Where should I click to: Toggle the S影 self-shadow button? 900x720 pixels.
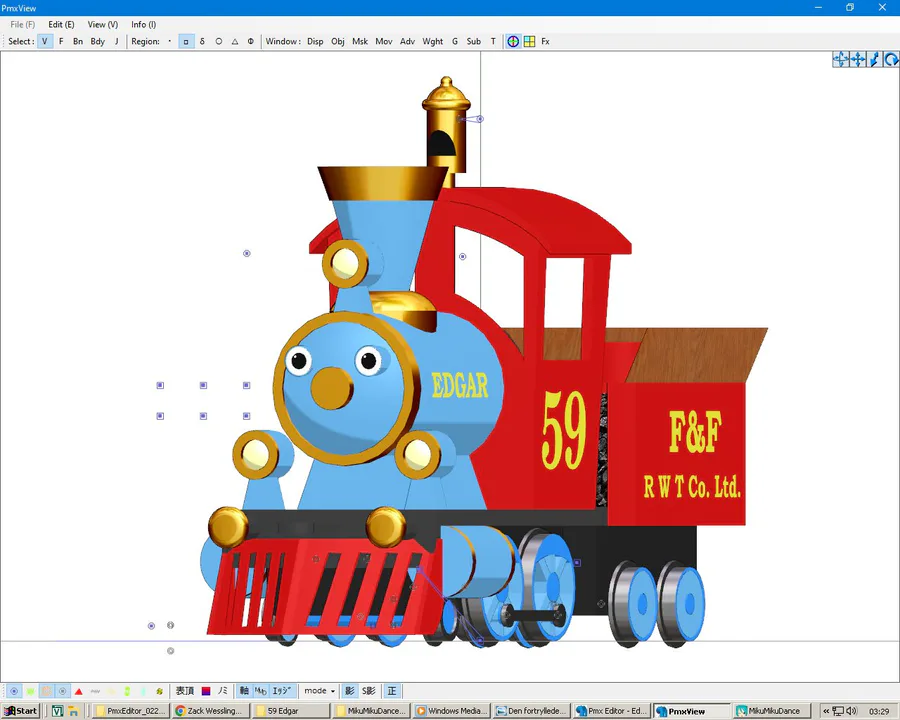(x=368, y=691)
